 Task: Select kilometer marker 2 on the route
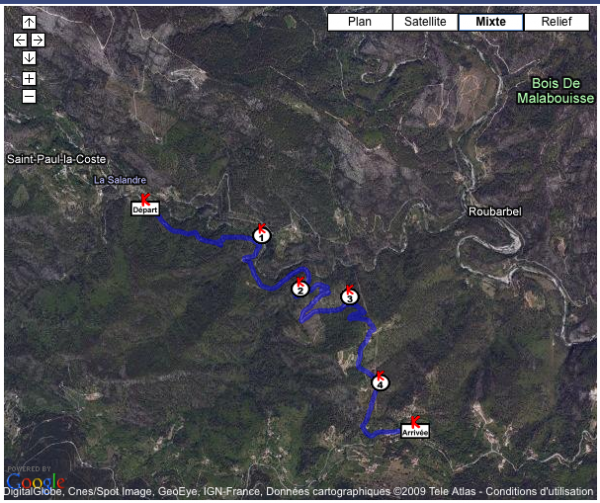[300, 289]
